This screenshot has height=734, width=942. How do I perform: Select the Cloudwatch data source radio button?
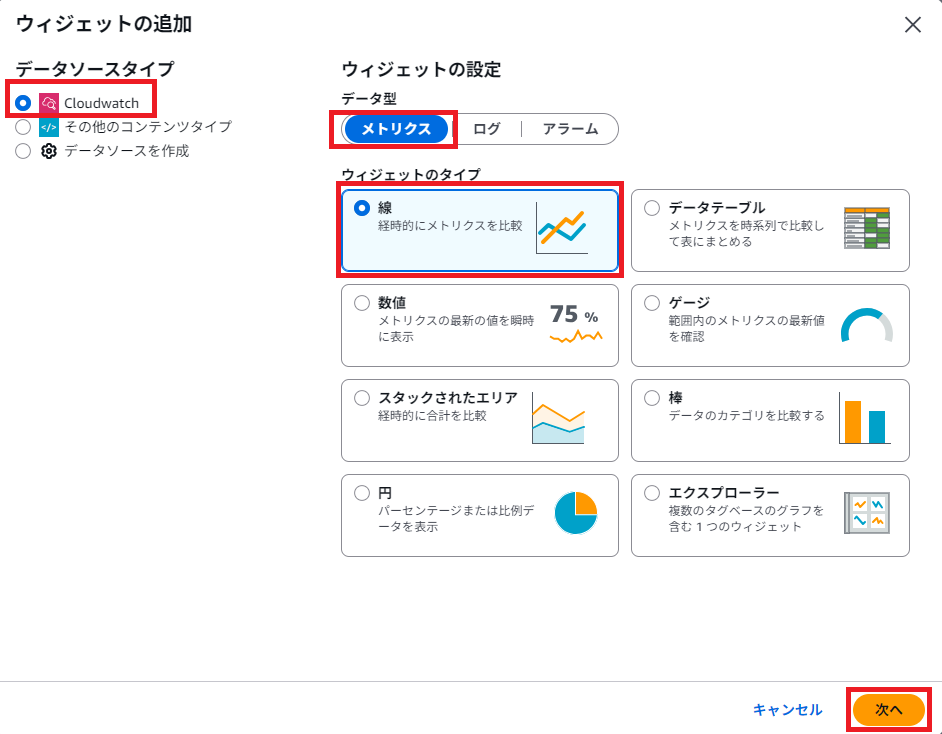(23, 103)
